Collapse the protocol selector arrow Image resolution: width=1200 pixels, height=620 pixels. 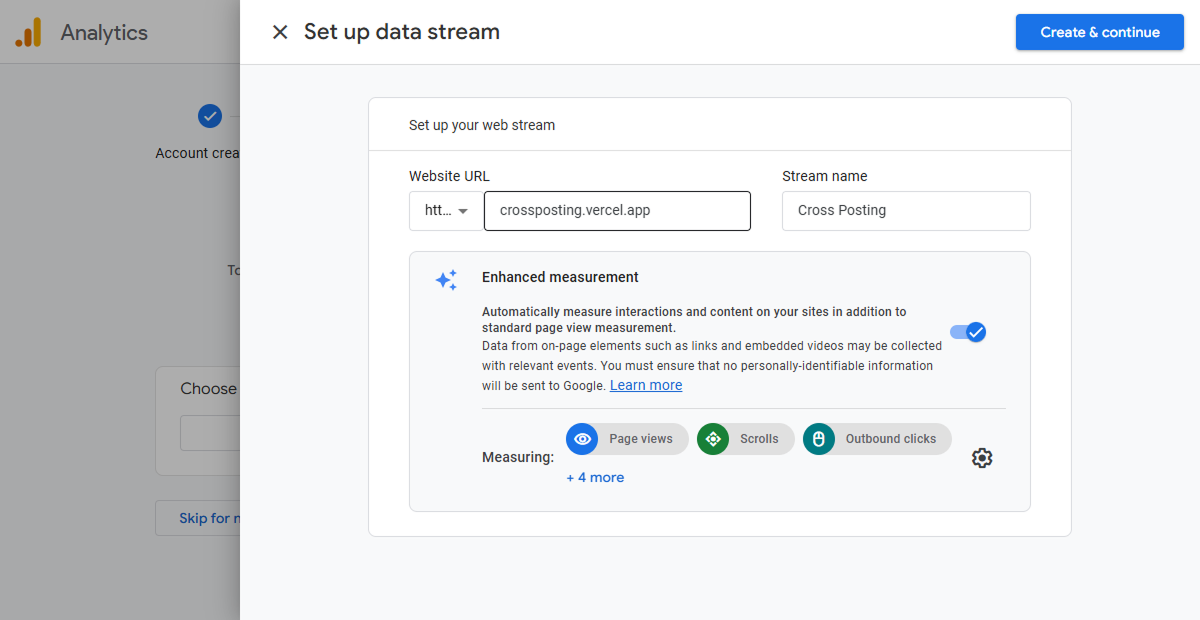click(x=462, y=211)
